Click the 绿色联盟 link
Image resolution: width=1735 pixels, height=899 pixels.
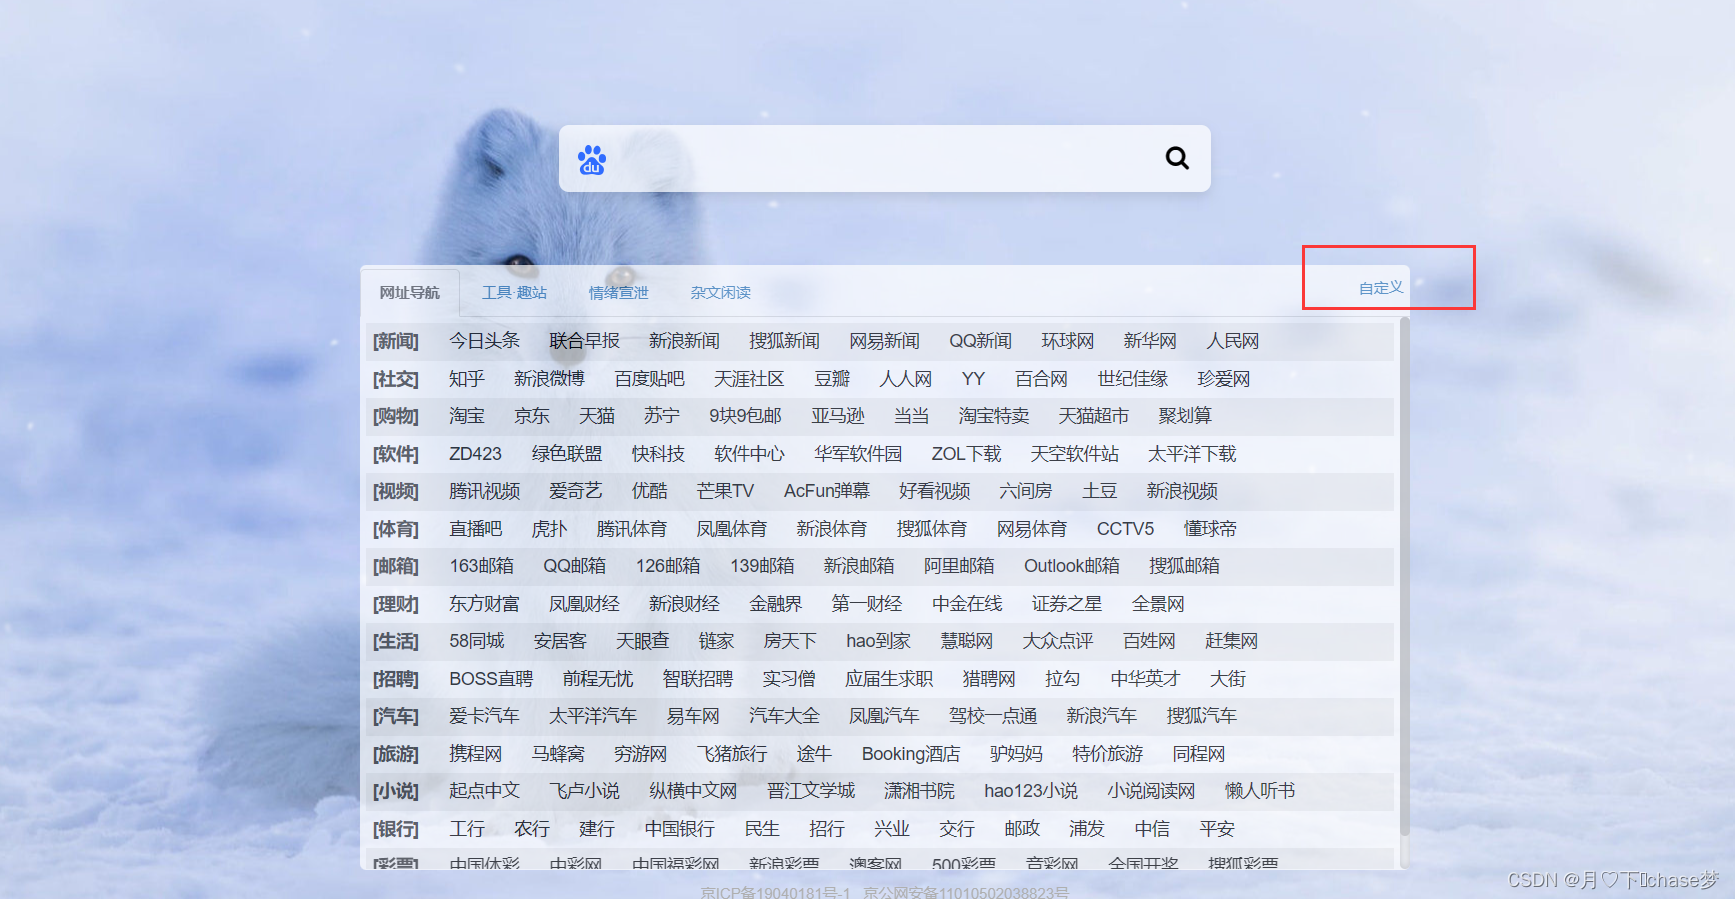point(567,454)
